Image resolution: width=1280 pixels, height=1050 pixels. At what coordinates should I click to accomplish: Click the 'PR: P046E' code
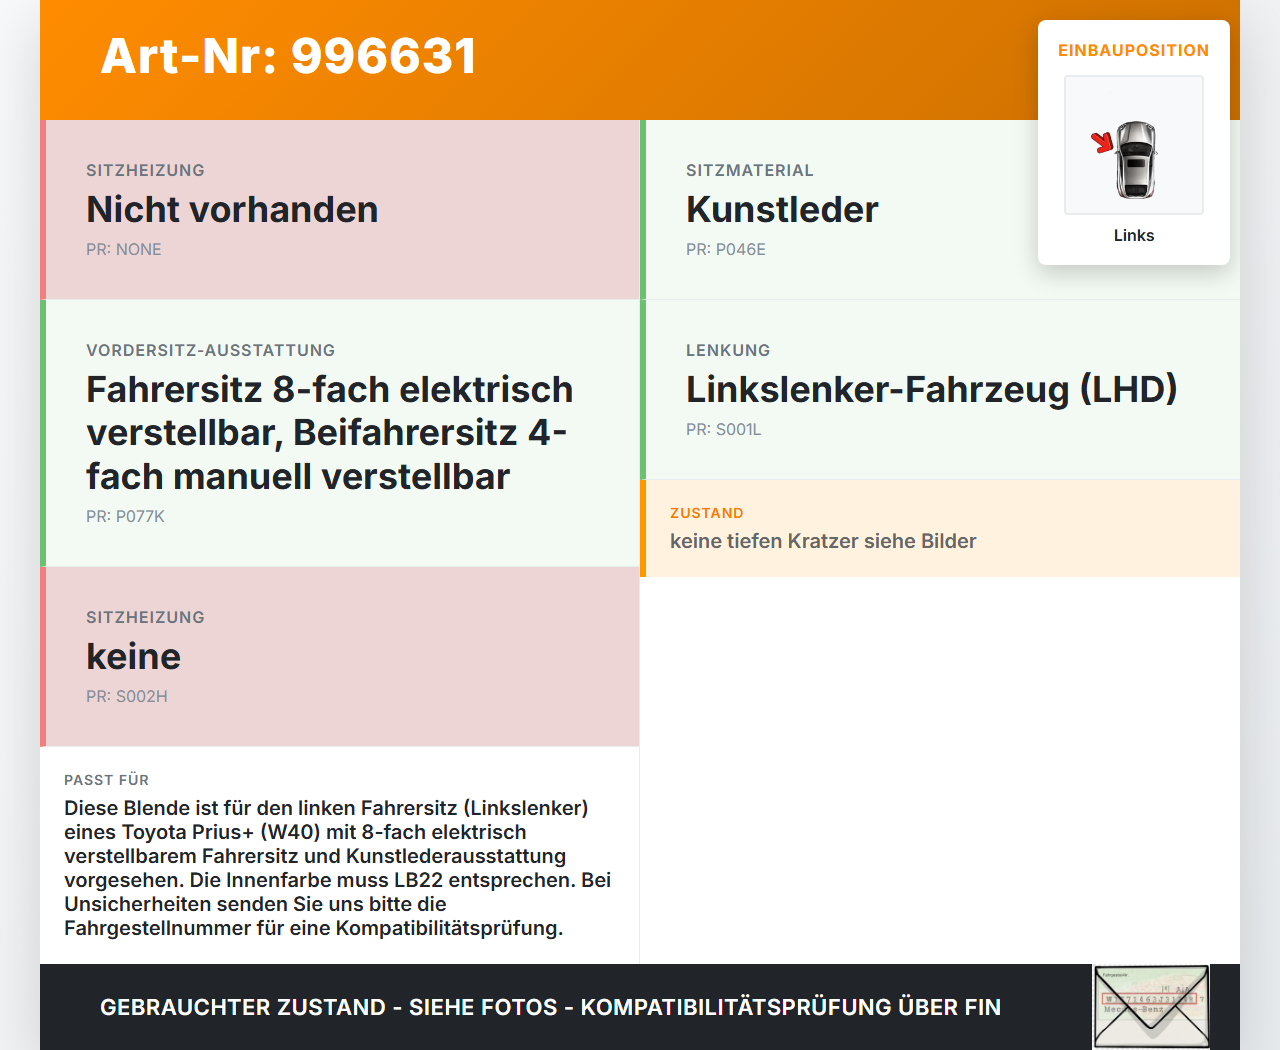(726, 249)
